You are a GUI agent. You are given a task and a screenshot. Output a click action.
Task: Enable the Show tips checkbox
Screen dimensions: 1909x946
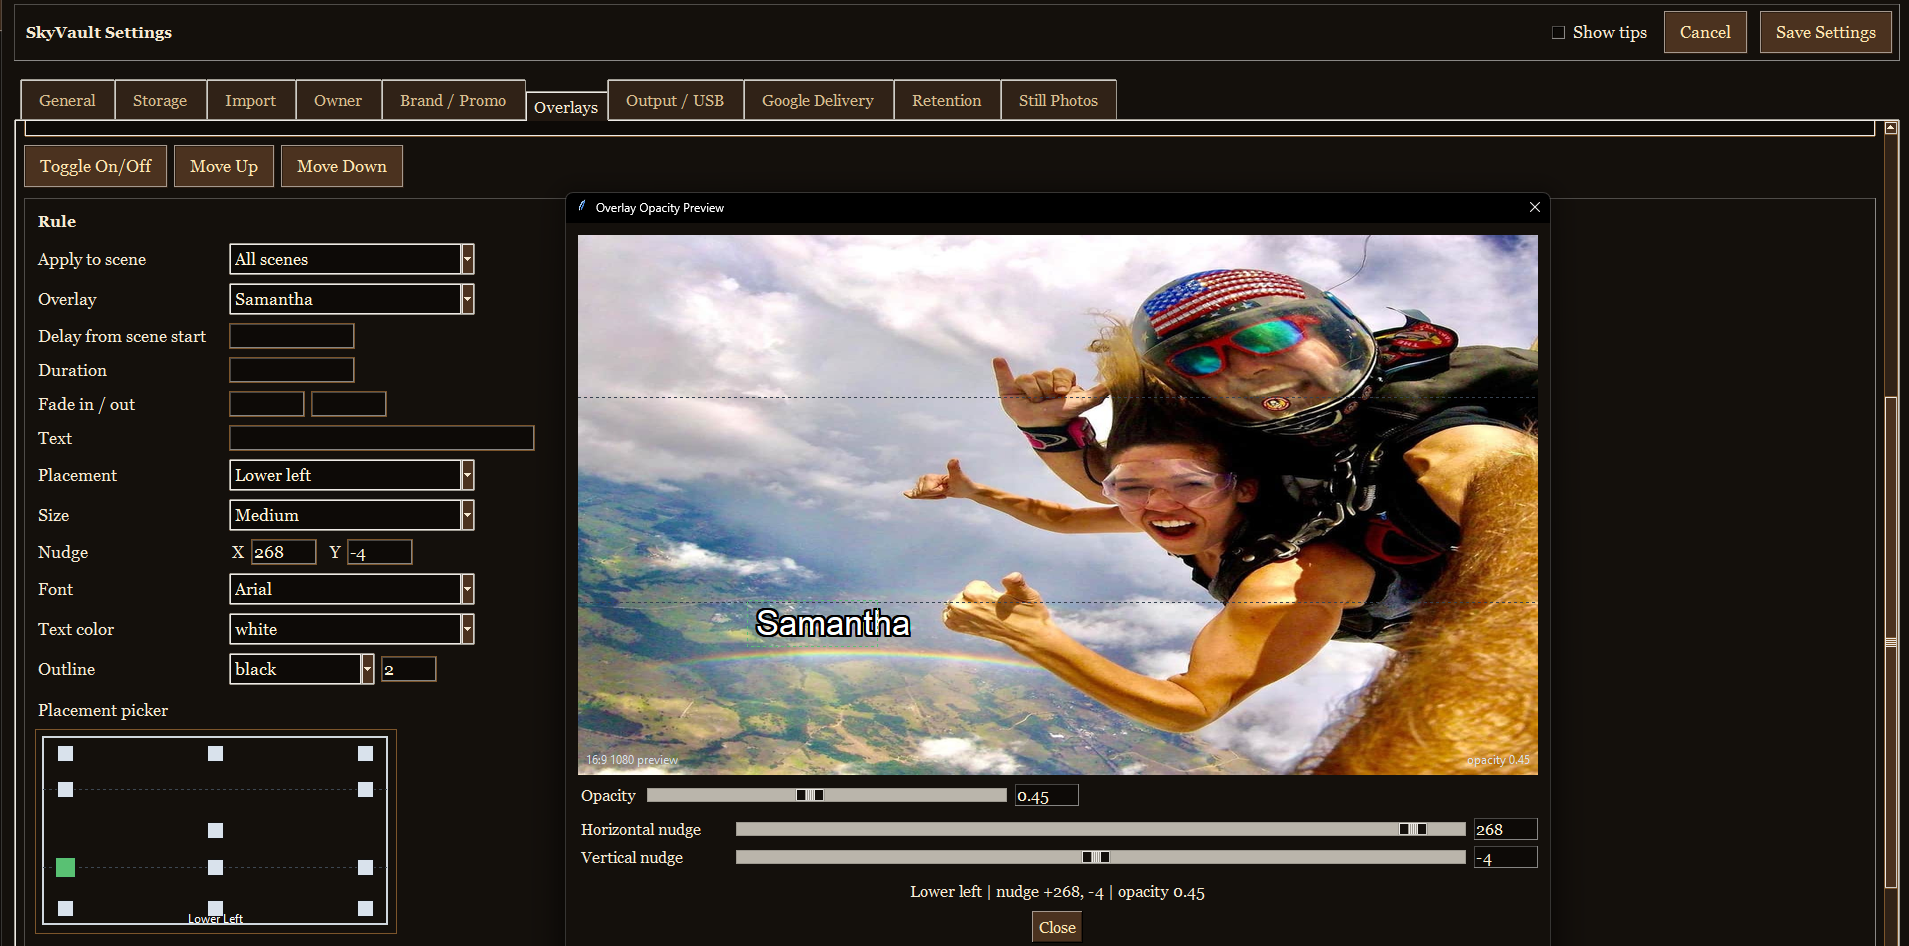point(1558,32)
